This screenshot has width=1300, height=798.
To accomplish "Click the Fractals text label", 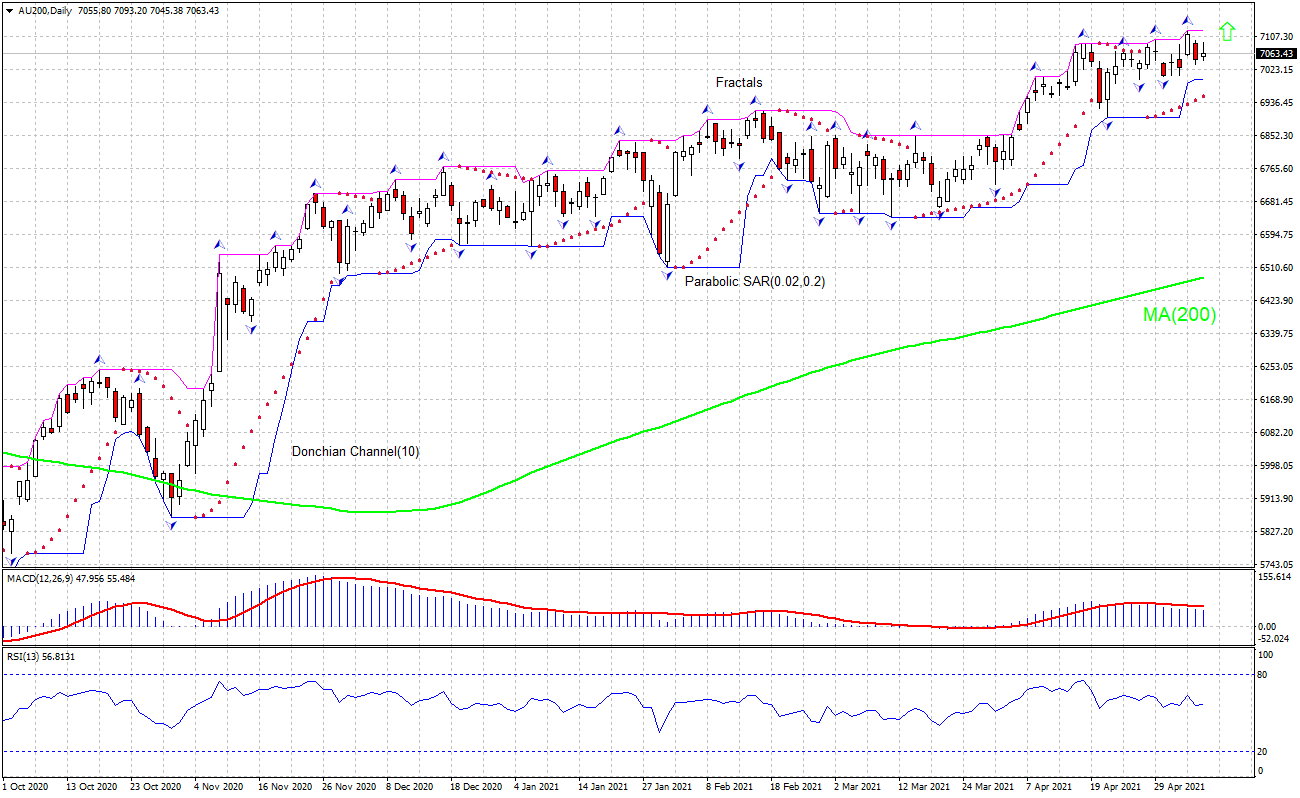I will (x=738, y=82).
